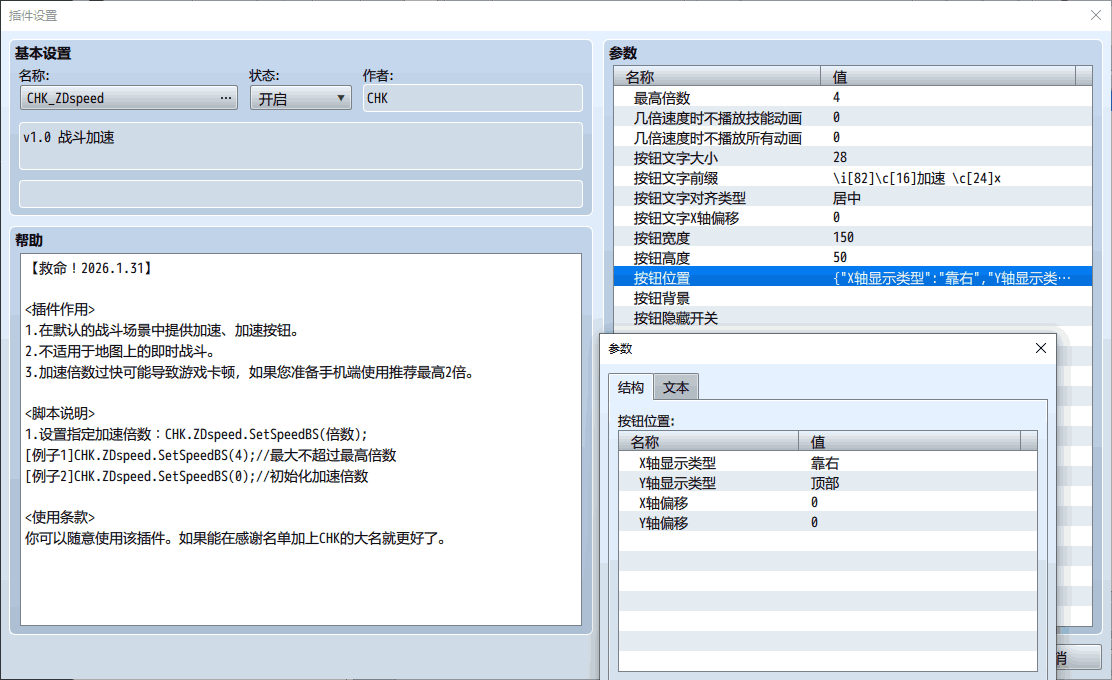Screen dimensions: 1112x680
Task: Switch to the 文本 tab
Action: point(676,387)
